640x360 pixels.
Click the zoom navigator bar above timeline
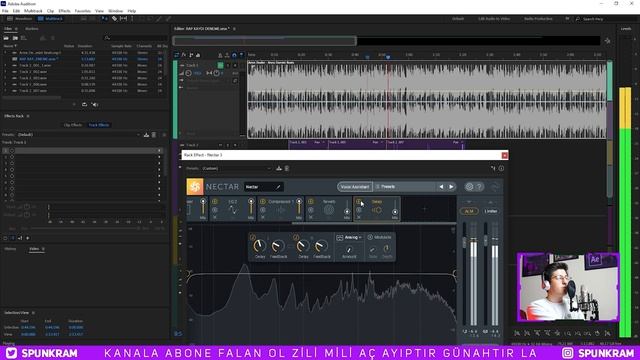point(264,40)
